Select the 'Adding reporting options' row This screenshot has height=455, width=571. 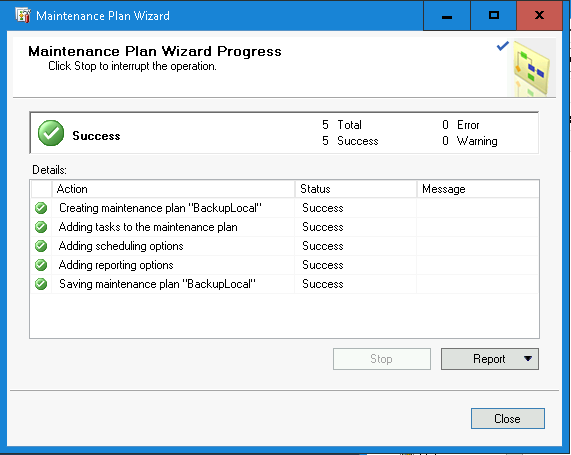(284, 265)
